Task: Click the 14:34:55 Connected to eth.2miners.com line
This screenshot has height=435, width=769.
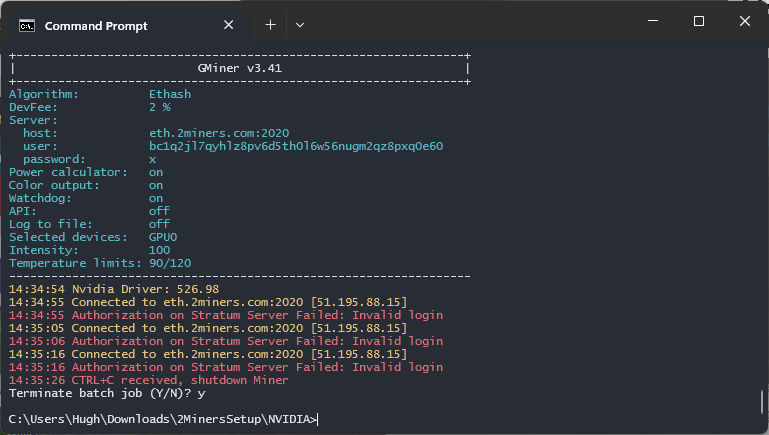Action: (208, 302)
